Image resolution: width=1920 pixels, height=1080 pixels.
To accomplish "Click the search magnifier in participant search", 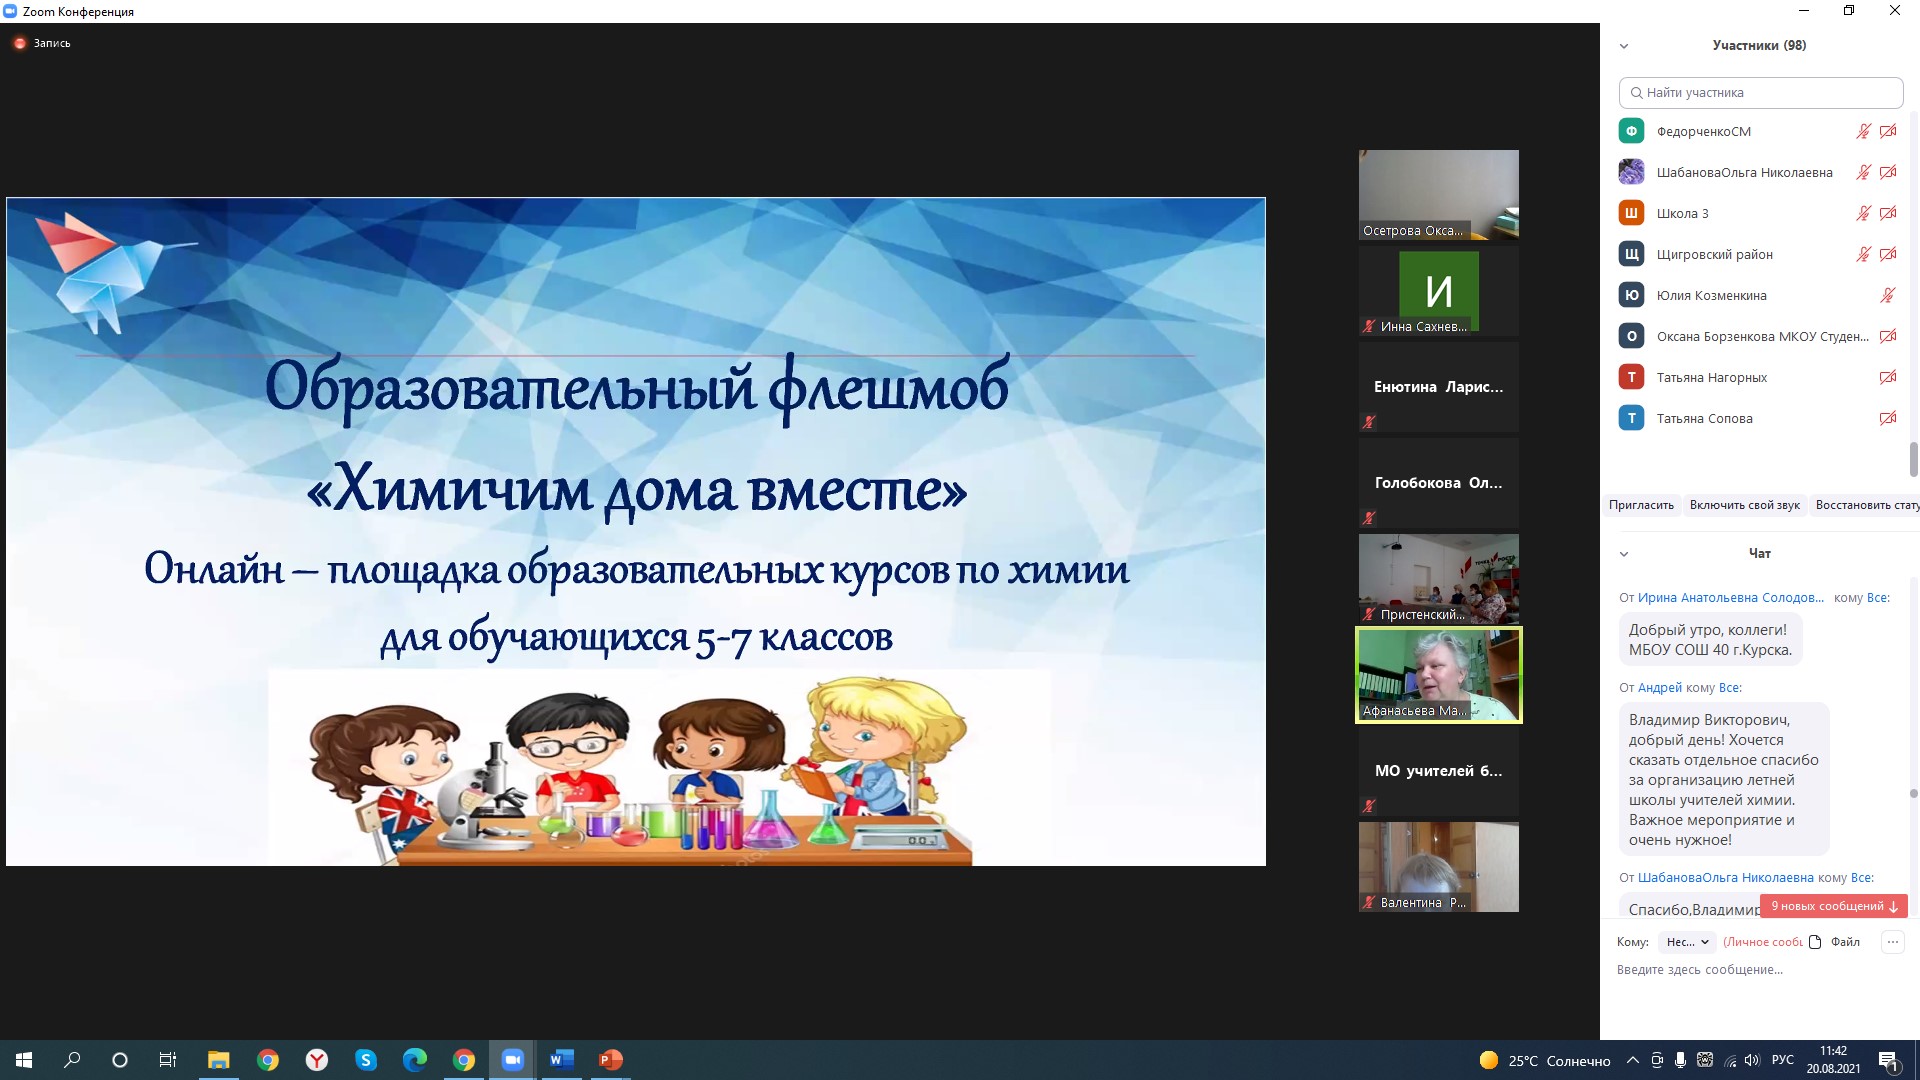I will 1636,93.
